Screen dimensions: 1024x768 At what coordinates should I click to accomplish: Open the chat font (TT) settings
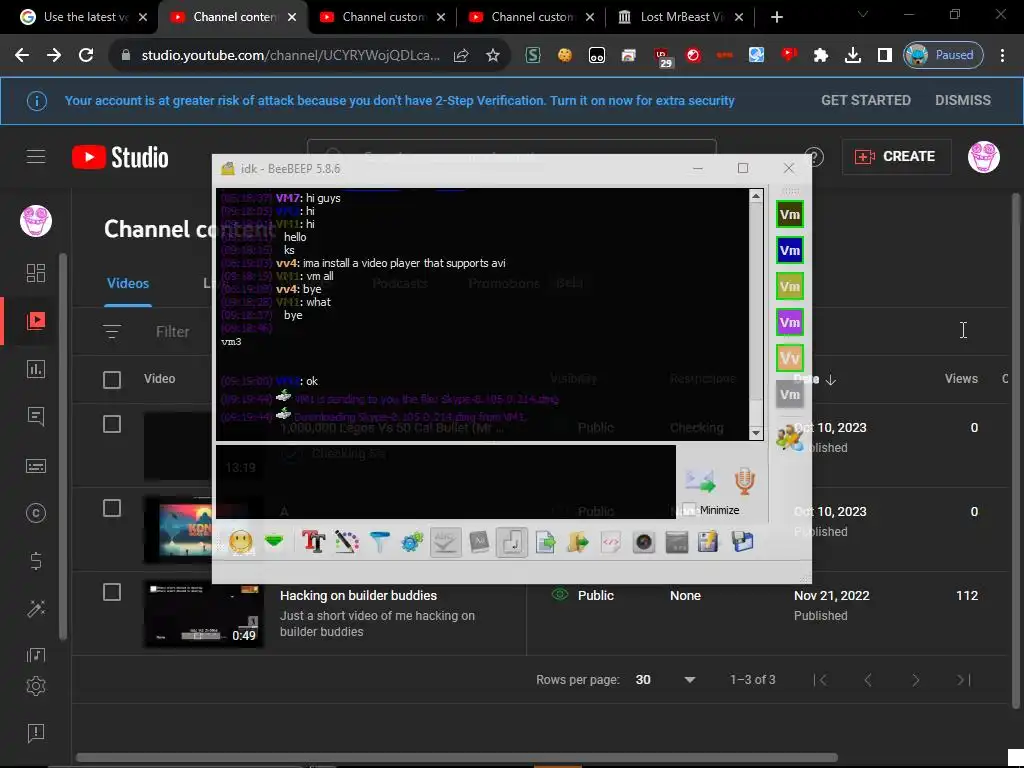(313, 541)
